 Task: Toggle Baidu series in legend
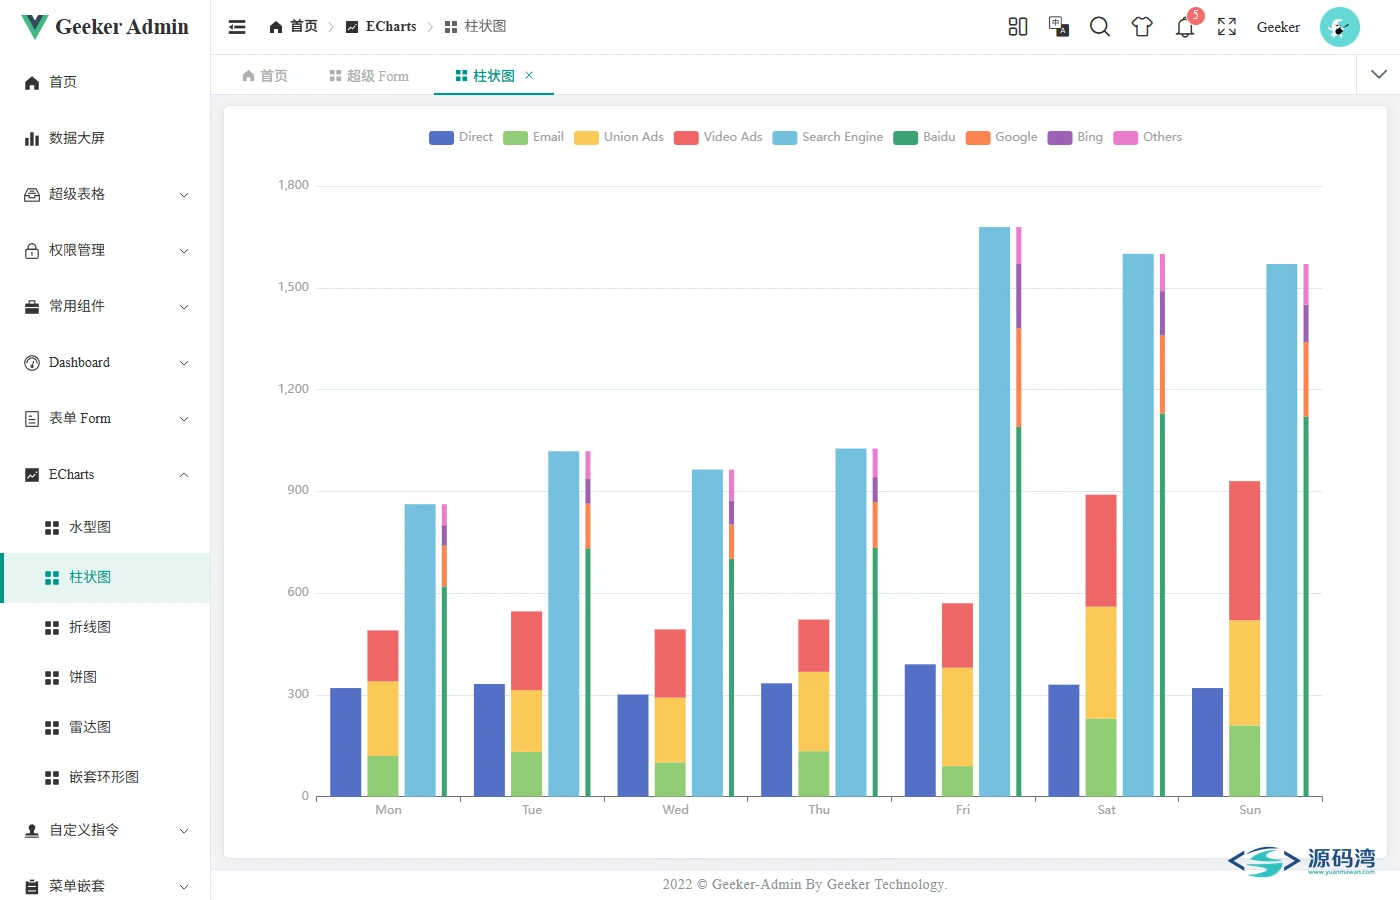point(924,137)
